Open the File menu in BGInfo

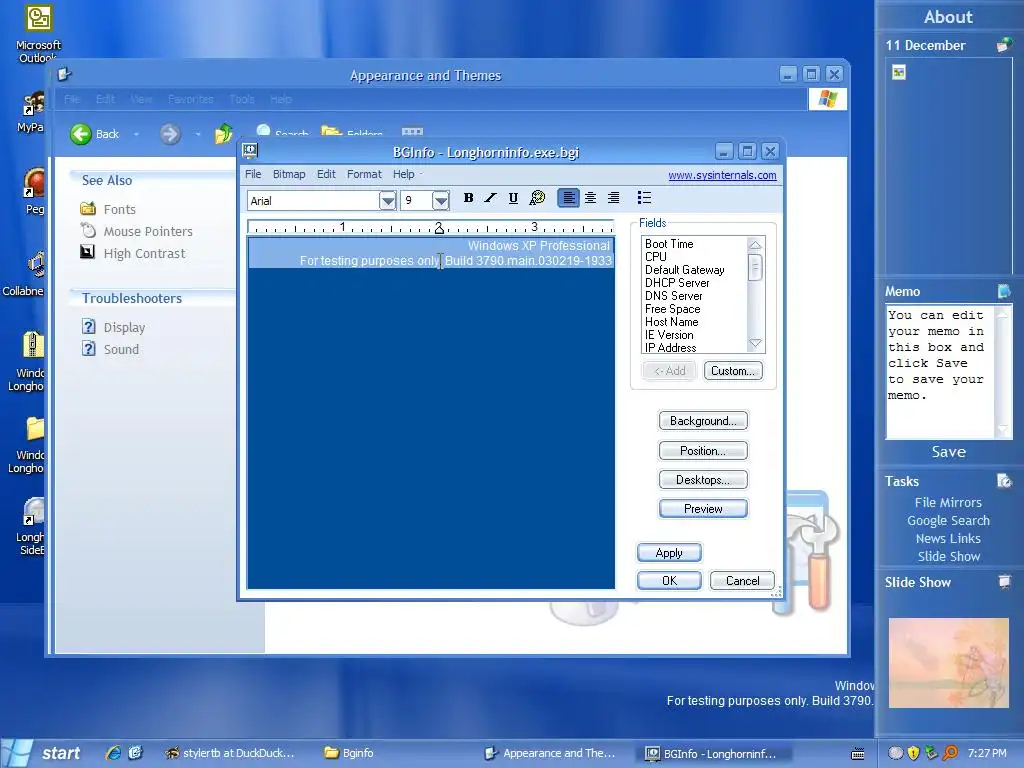pos(253,174)
